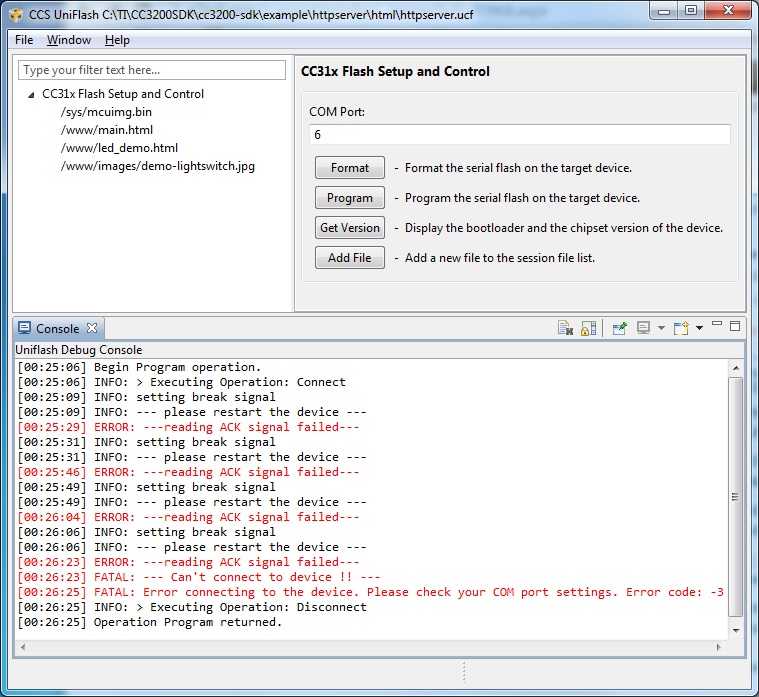Click the 'Executing Operation: Connect' console line
The width and height of the screenshot is (759, 697).
tap(182, 382)
